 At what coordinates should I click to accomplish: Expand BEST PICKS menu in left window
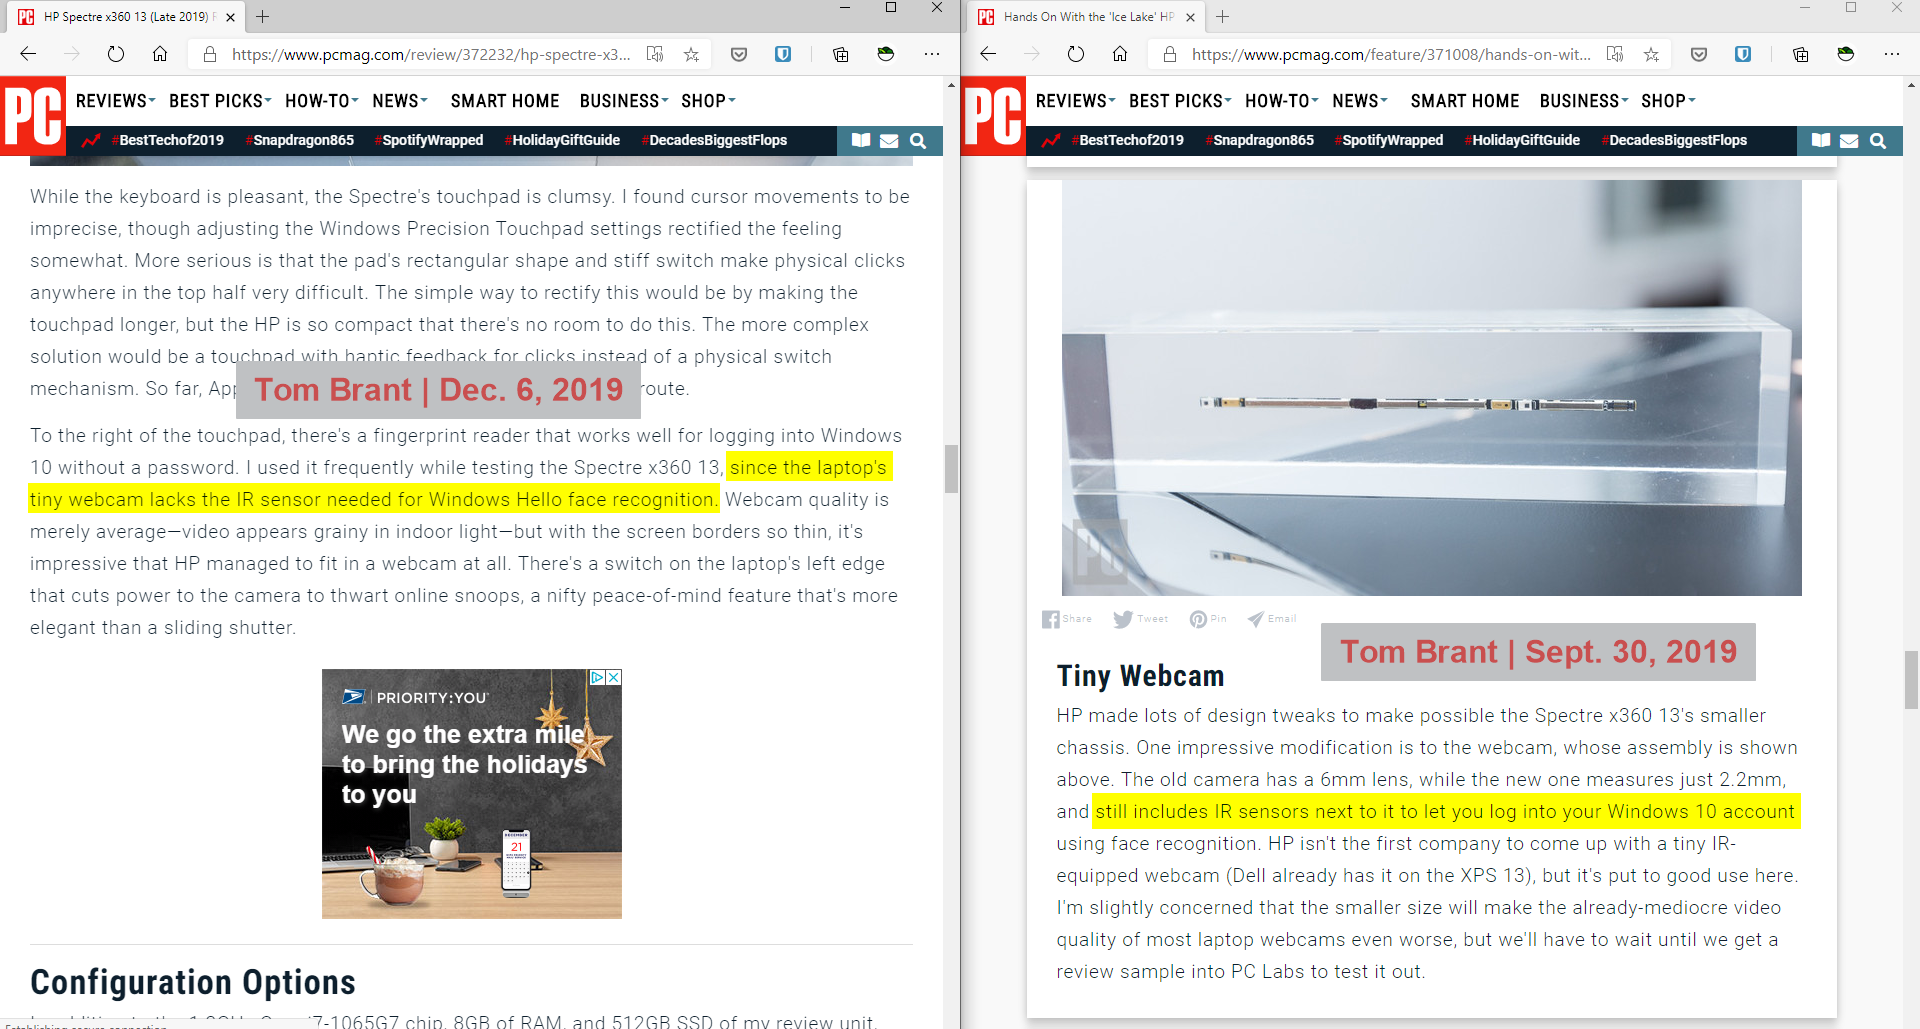(x=220, y=101)
